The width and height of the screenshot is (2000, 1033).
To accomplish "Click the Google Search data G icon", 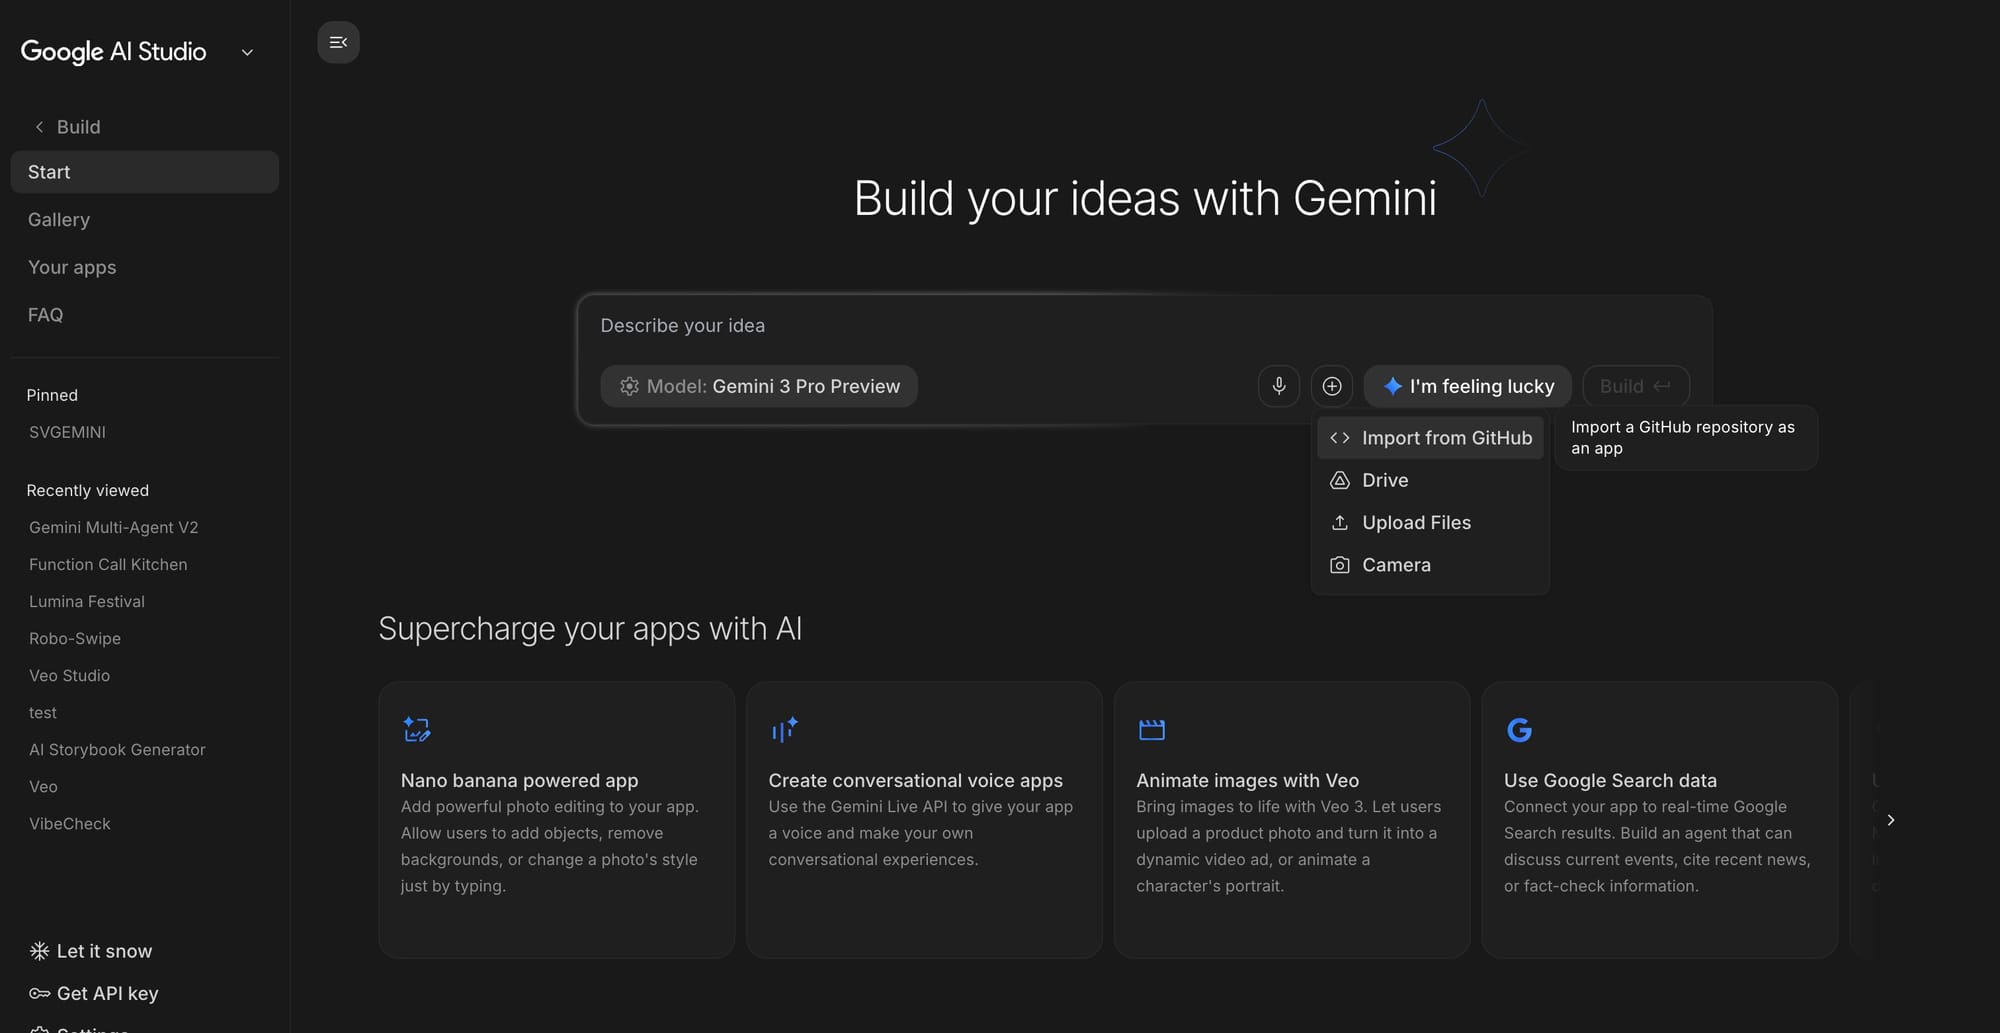I will [x=1519, y=729].
